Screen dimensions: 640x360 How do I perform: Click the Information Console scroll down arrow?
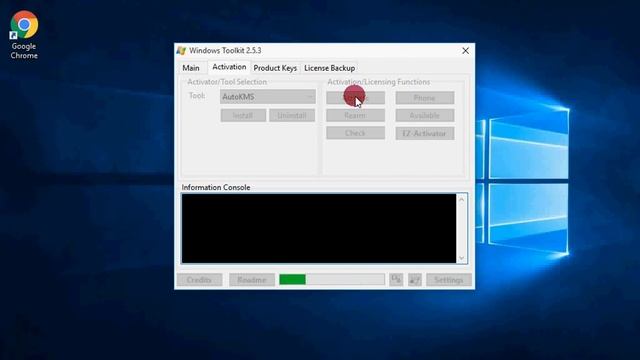pyautogui.click(x=462, y=258)
